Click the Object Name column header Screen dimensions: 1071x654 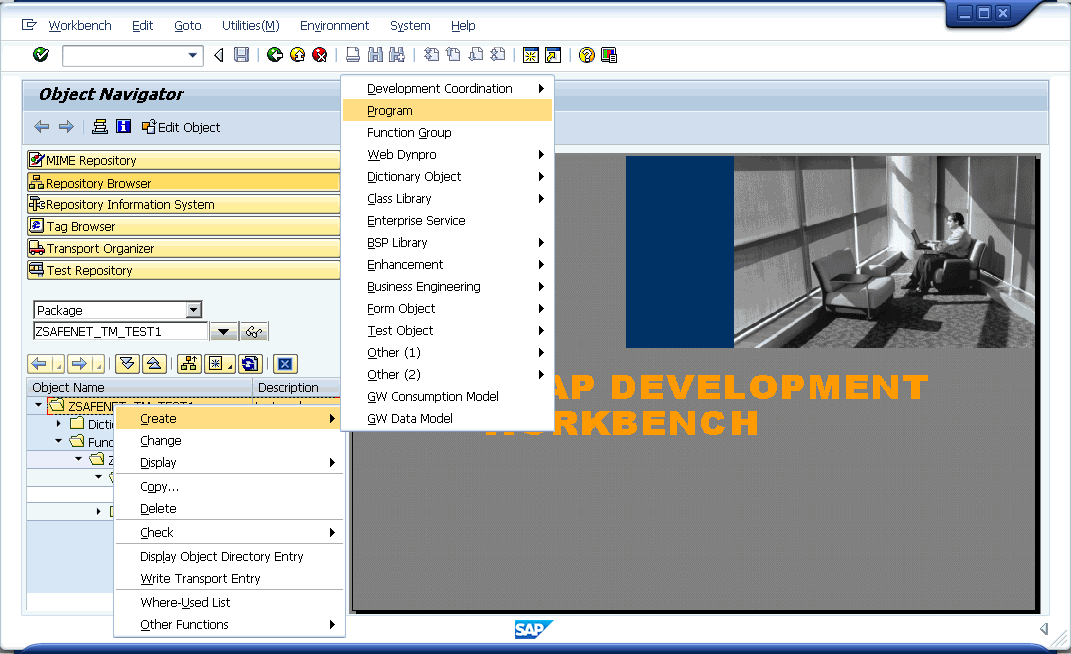tap(139, 387)
